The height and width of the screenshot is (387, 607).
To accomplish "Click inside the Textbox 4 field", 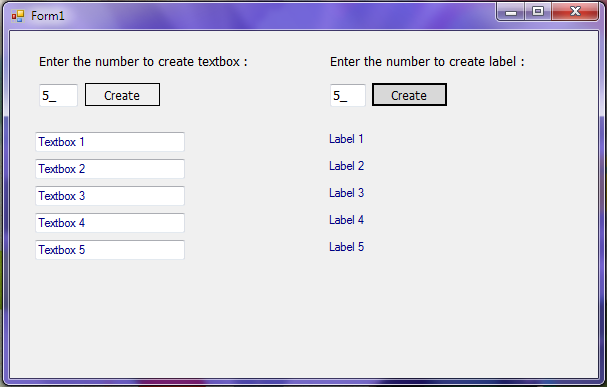I will point(110,223).
